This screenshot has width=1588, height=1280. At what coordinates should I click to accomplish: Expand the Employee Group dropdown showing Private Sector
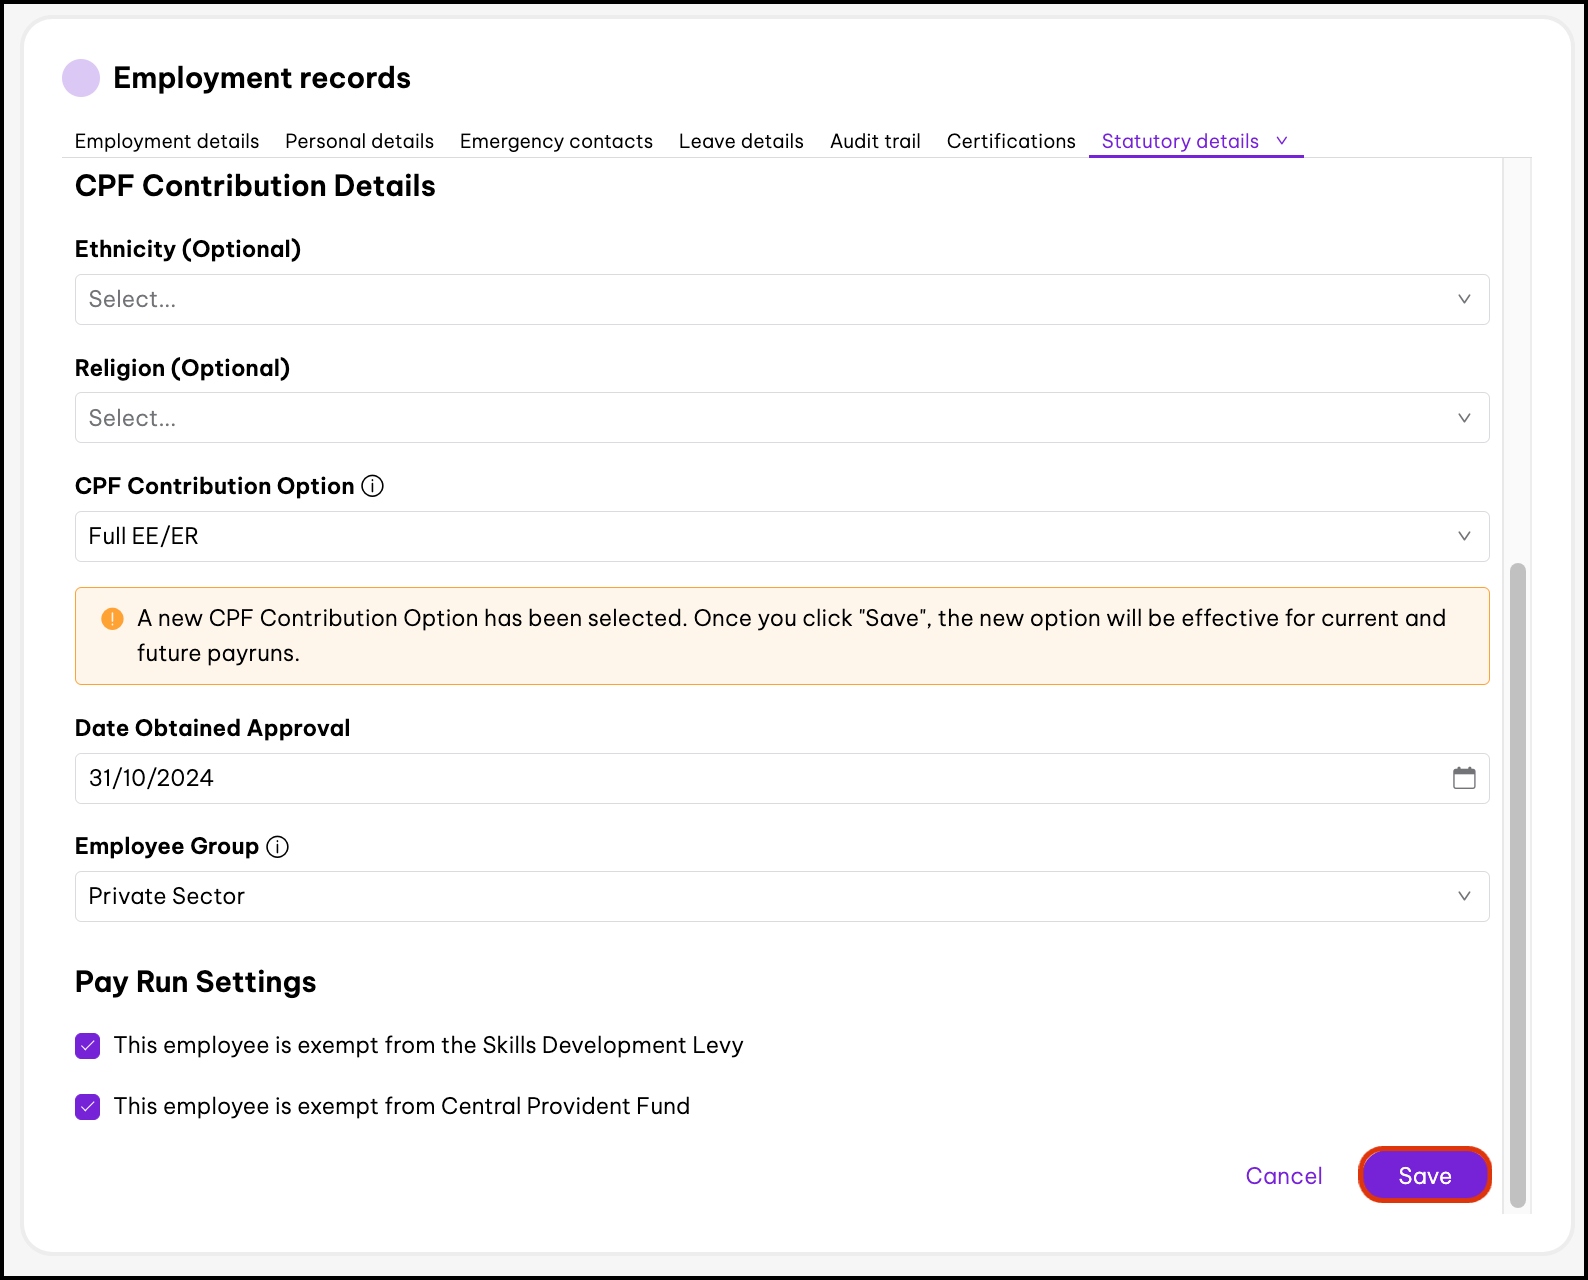pos(781,897)
